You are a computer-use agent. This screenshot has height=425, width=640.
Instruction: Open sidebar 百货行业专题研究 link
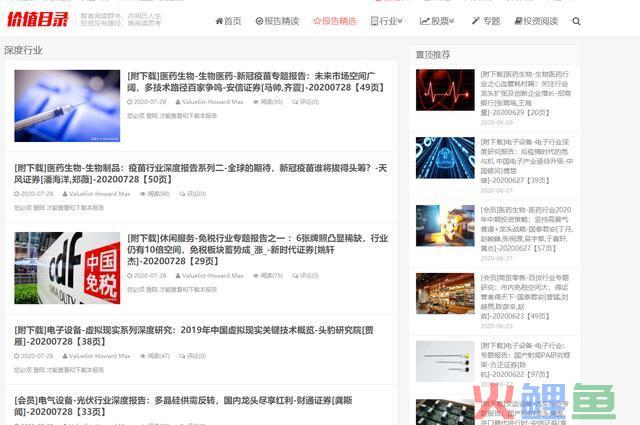(524, 297)
